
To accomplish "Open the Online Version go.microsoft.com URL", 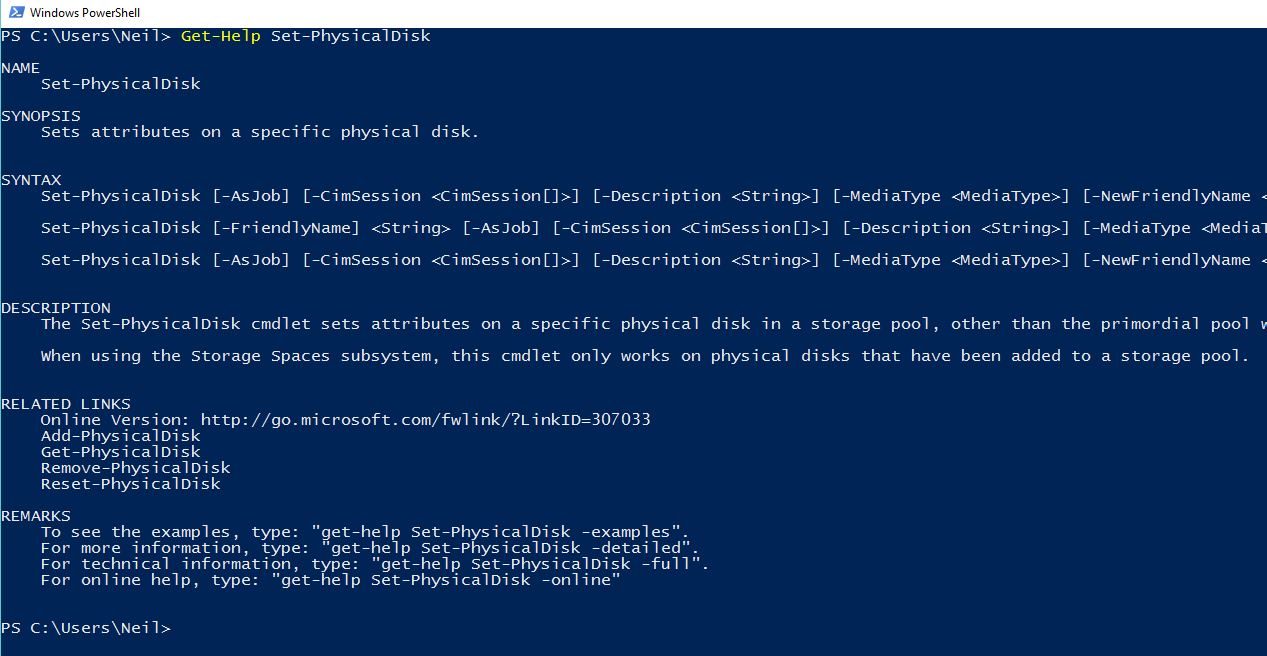I will [x=425, y=420].
